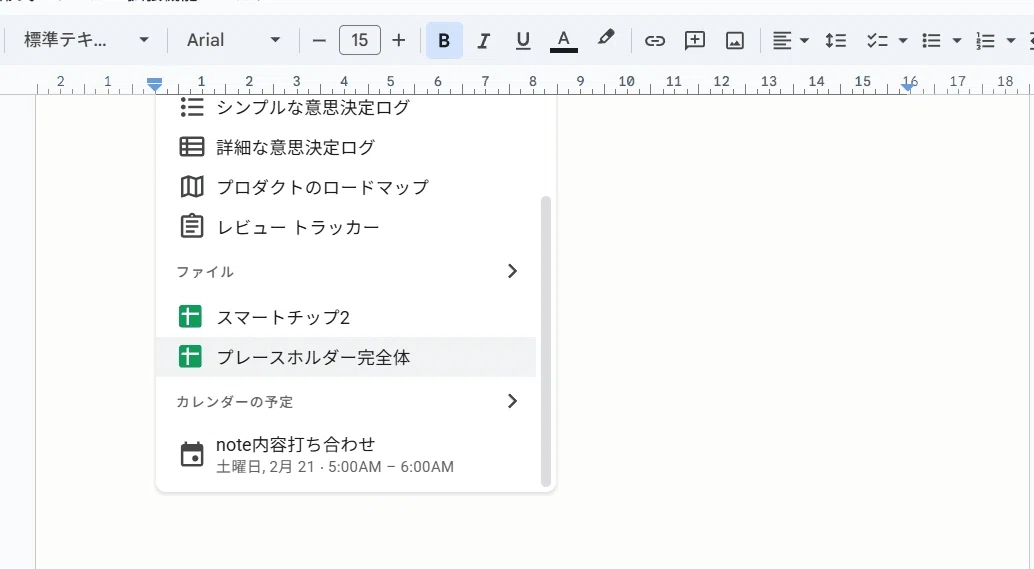The height and width of the screenshot is (569, 1034).
Task: Click the popup menu scrollbar
Action: [545, 342]
